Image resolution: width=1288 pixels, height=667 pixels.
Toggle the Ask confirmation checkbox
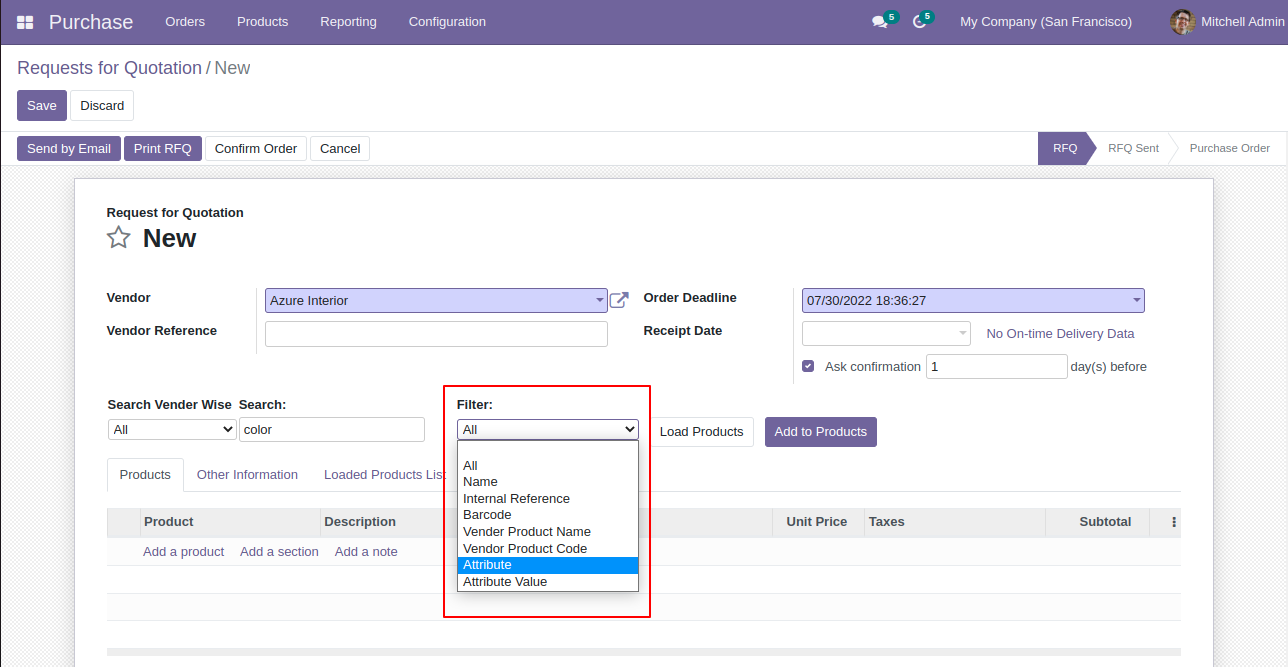808,367
